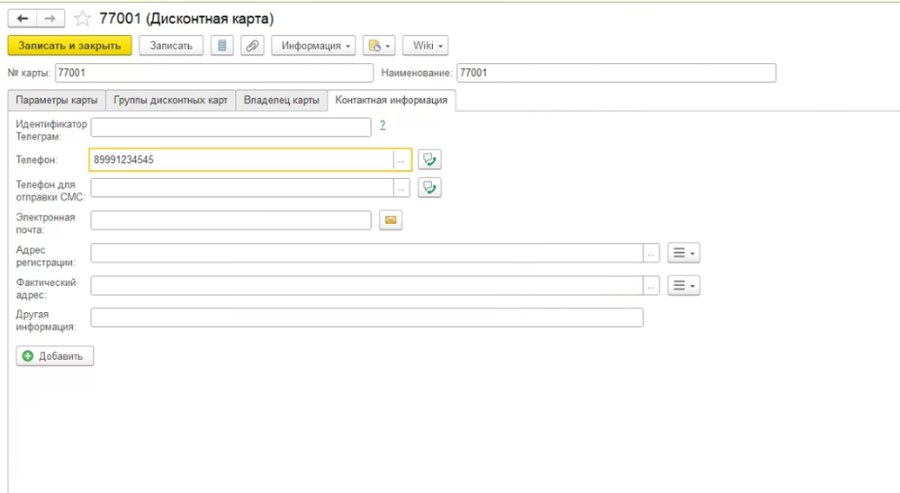Open the list menu next to Фактический адрес
900x493 pixels.
pos(683,285)
